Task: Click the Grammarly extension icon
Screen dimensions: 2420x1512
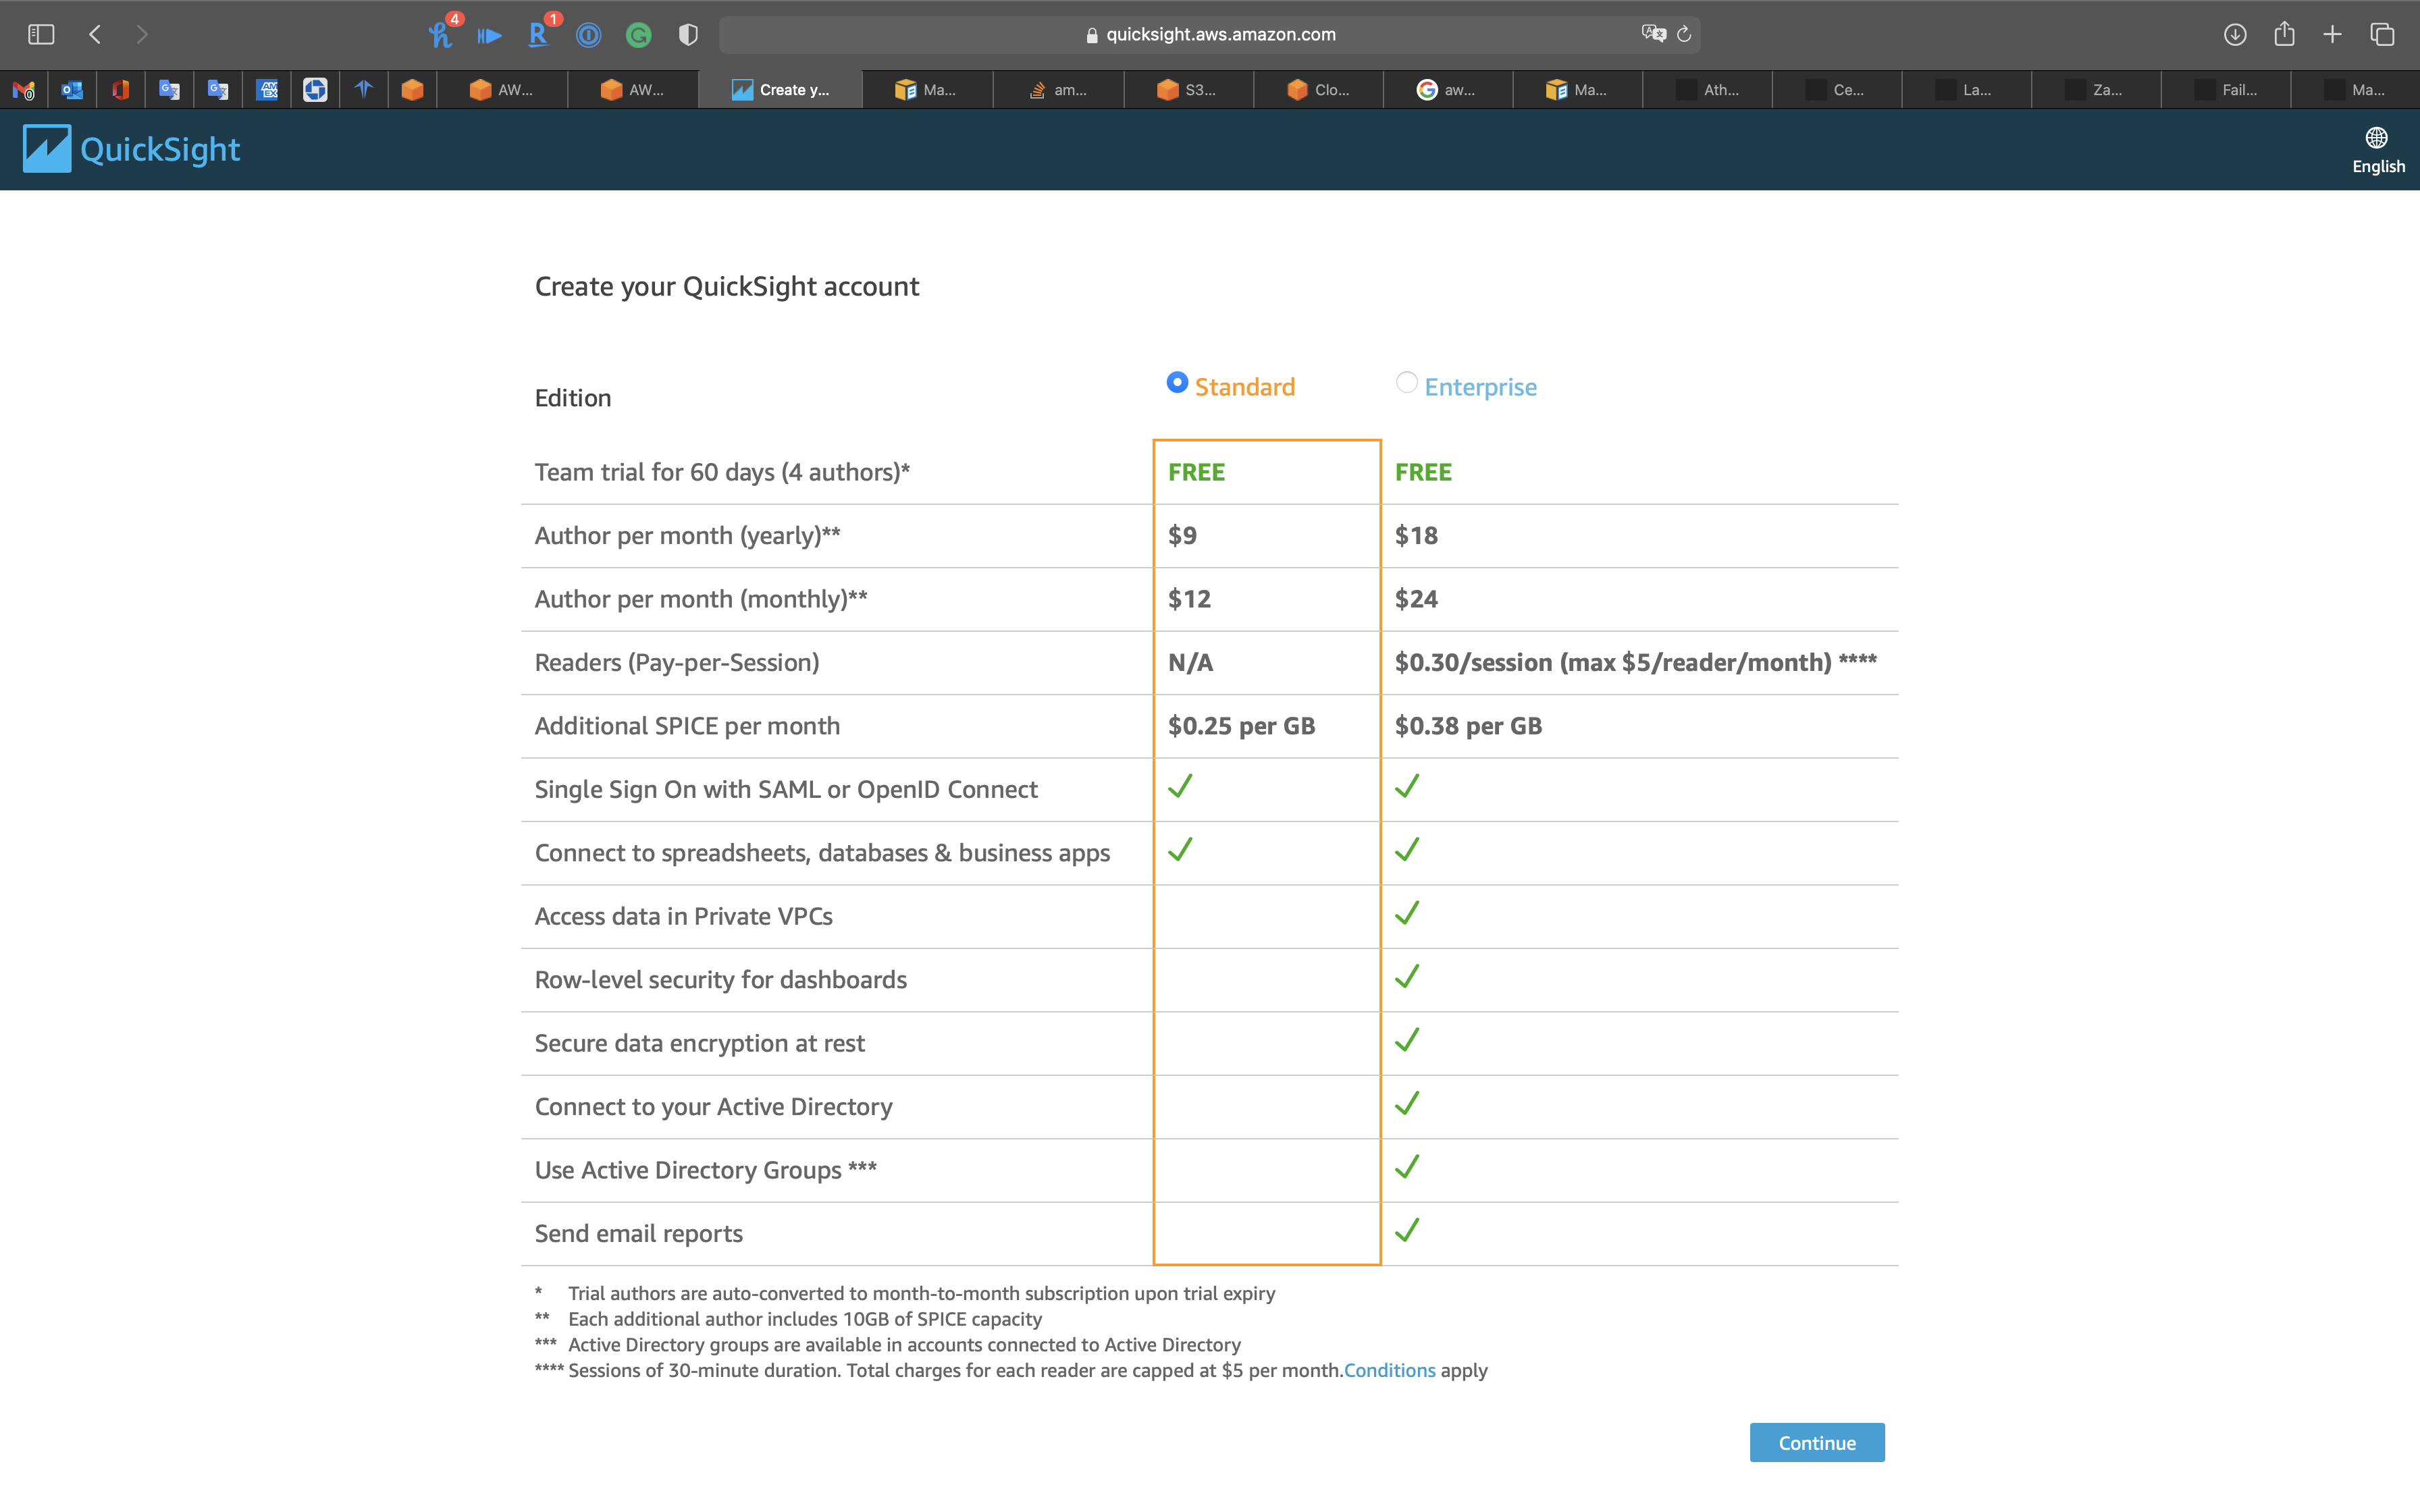Action: (638, 35)
